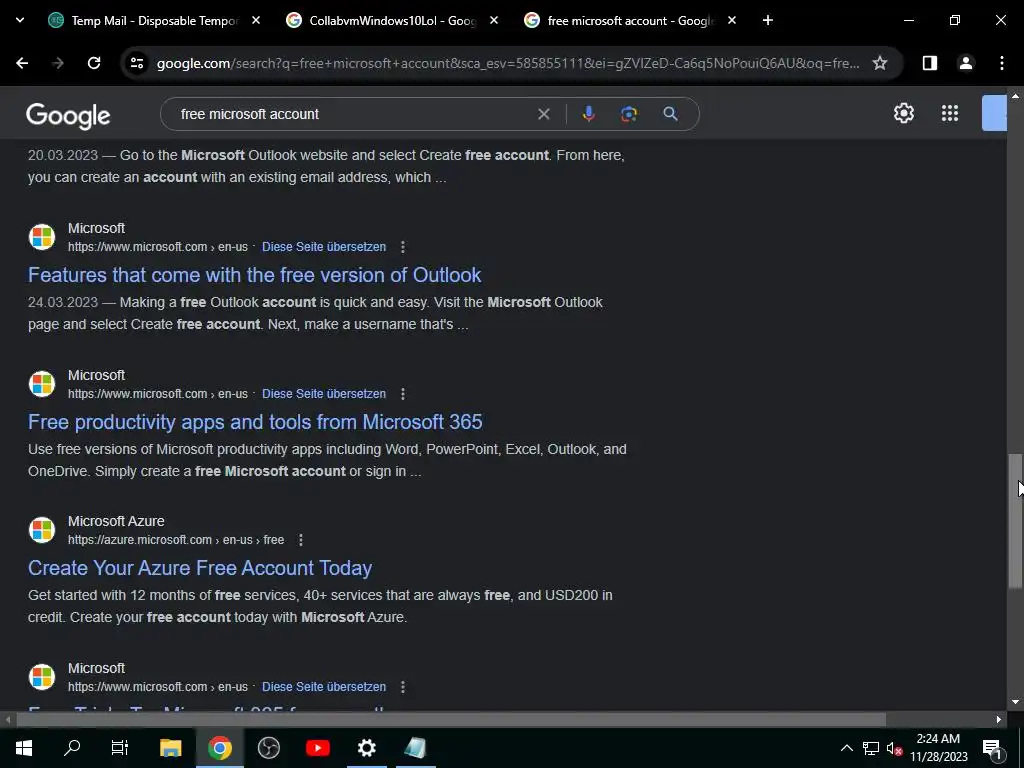Select the free microsoft account tab
1024x768 pixels.
tap(630, 20)
